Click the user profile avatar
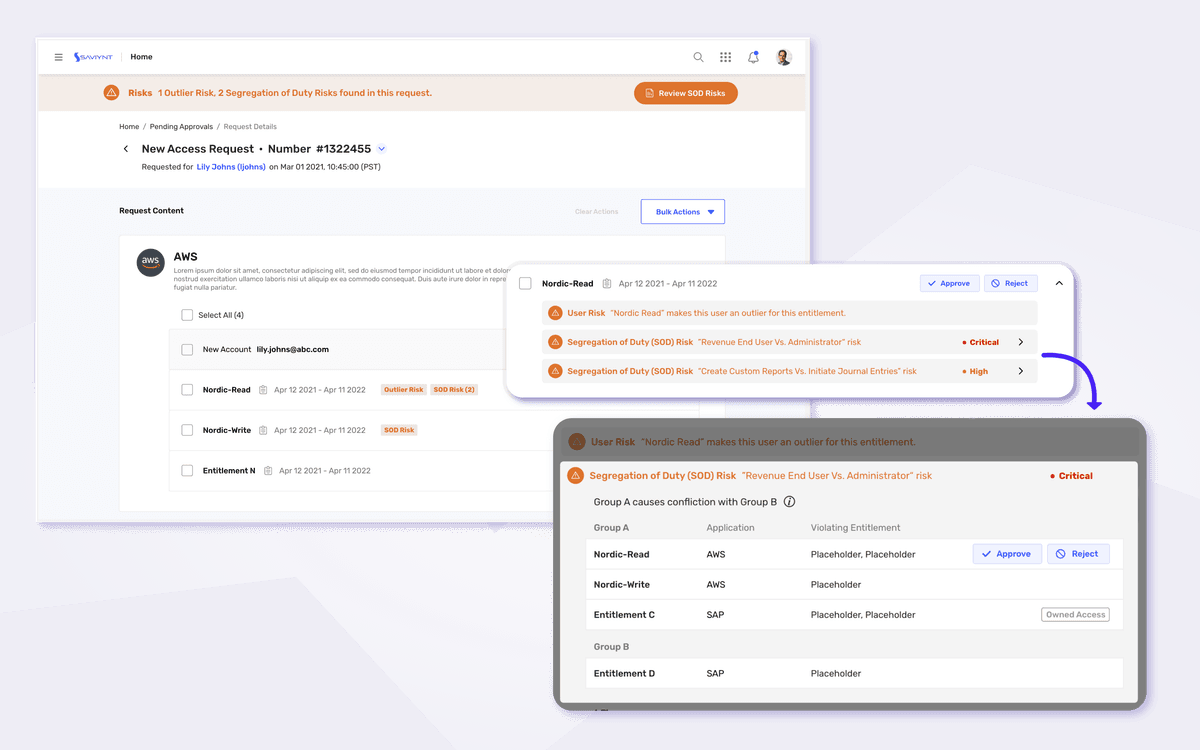The image size is (1200, 750). click(783, 57)
